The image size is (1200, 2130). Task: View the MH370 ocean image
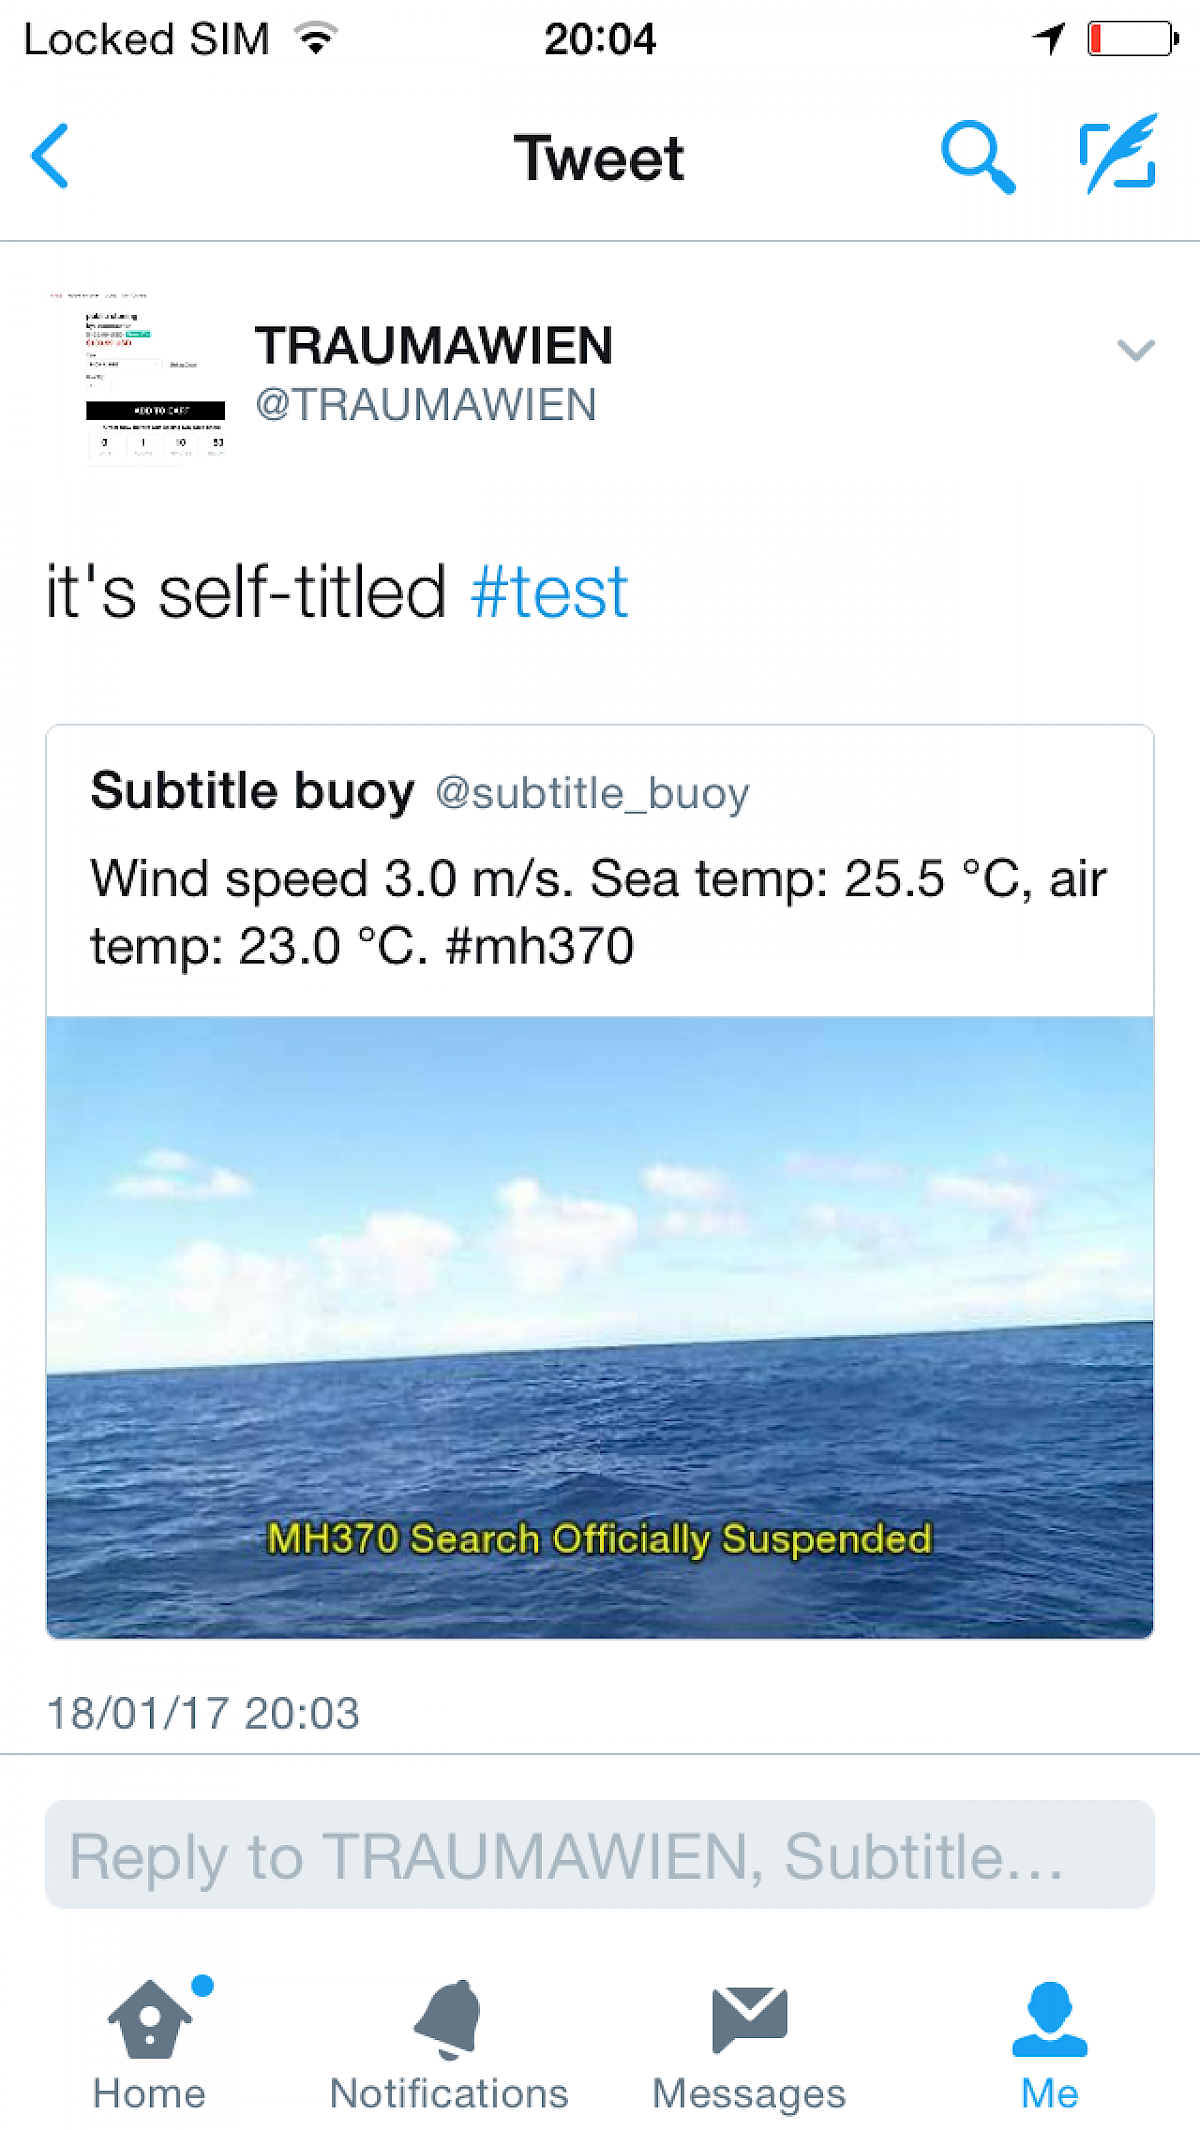[x=600, y=1326]
